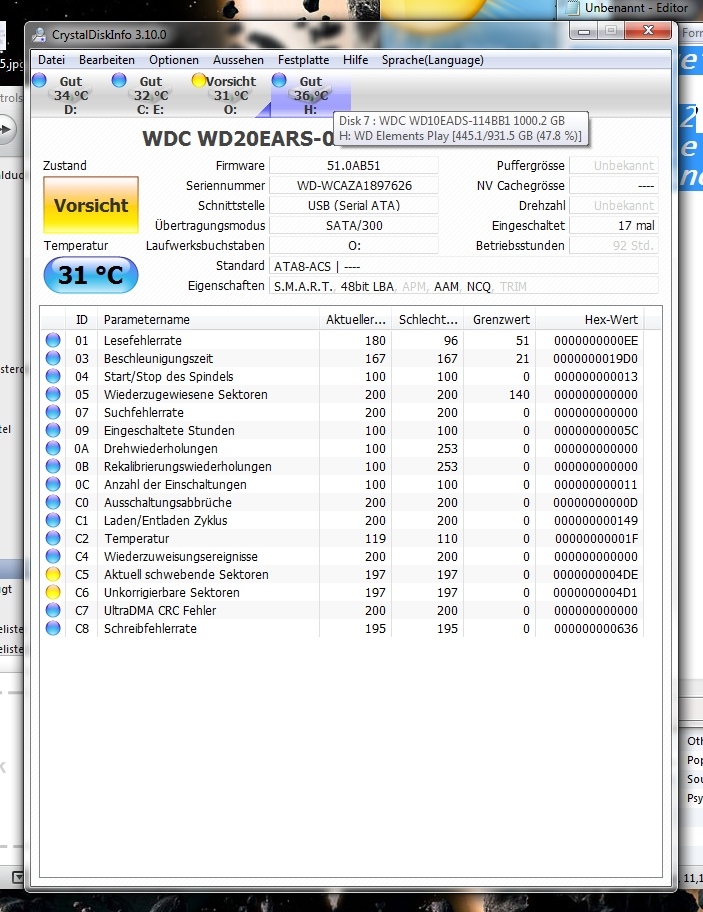Click the Grenzwert column header
The width and height of the screenshot is (703, 912).
click(500, 319)
